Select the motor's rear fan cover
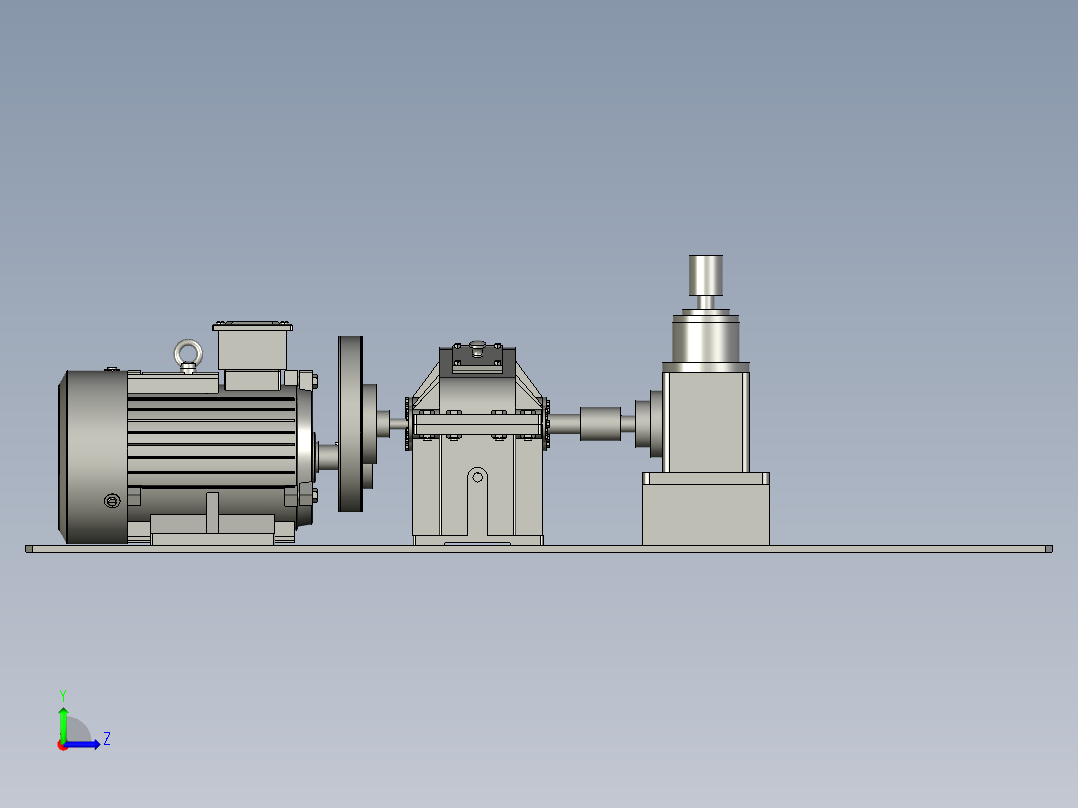Screen dimensions: 1078x808 (93, 457)
